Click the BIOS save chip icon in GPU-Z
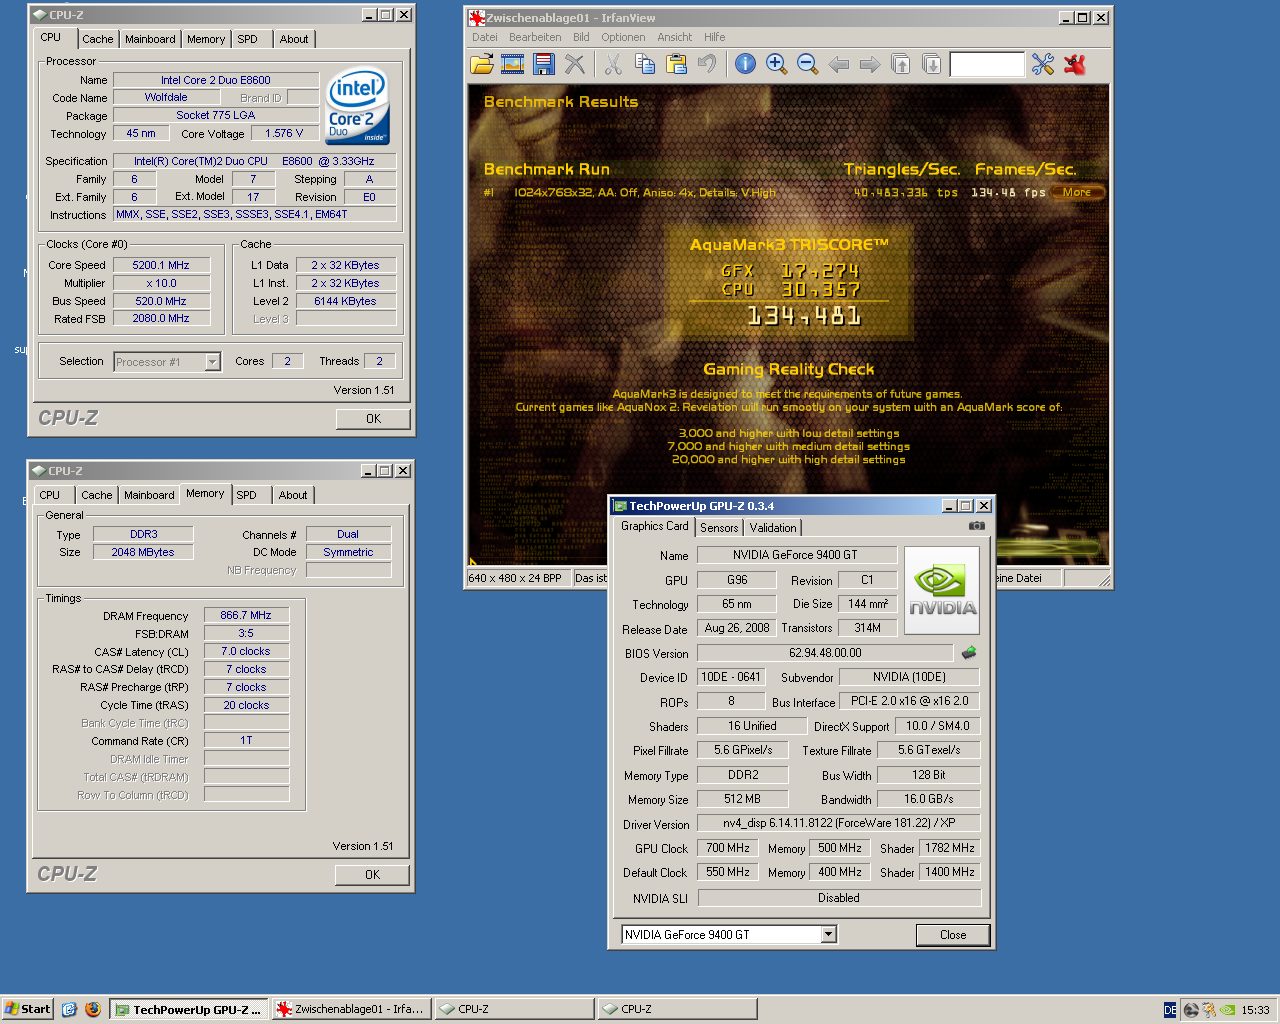Viewport: 1280px width, 1024px height. coord(968,653)
